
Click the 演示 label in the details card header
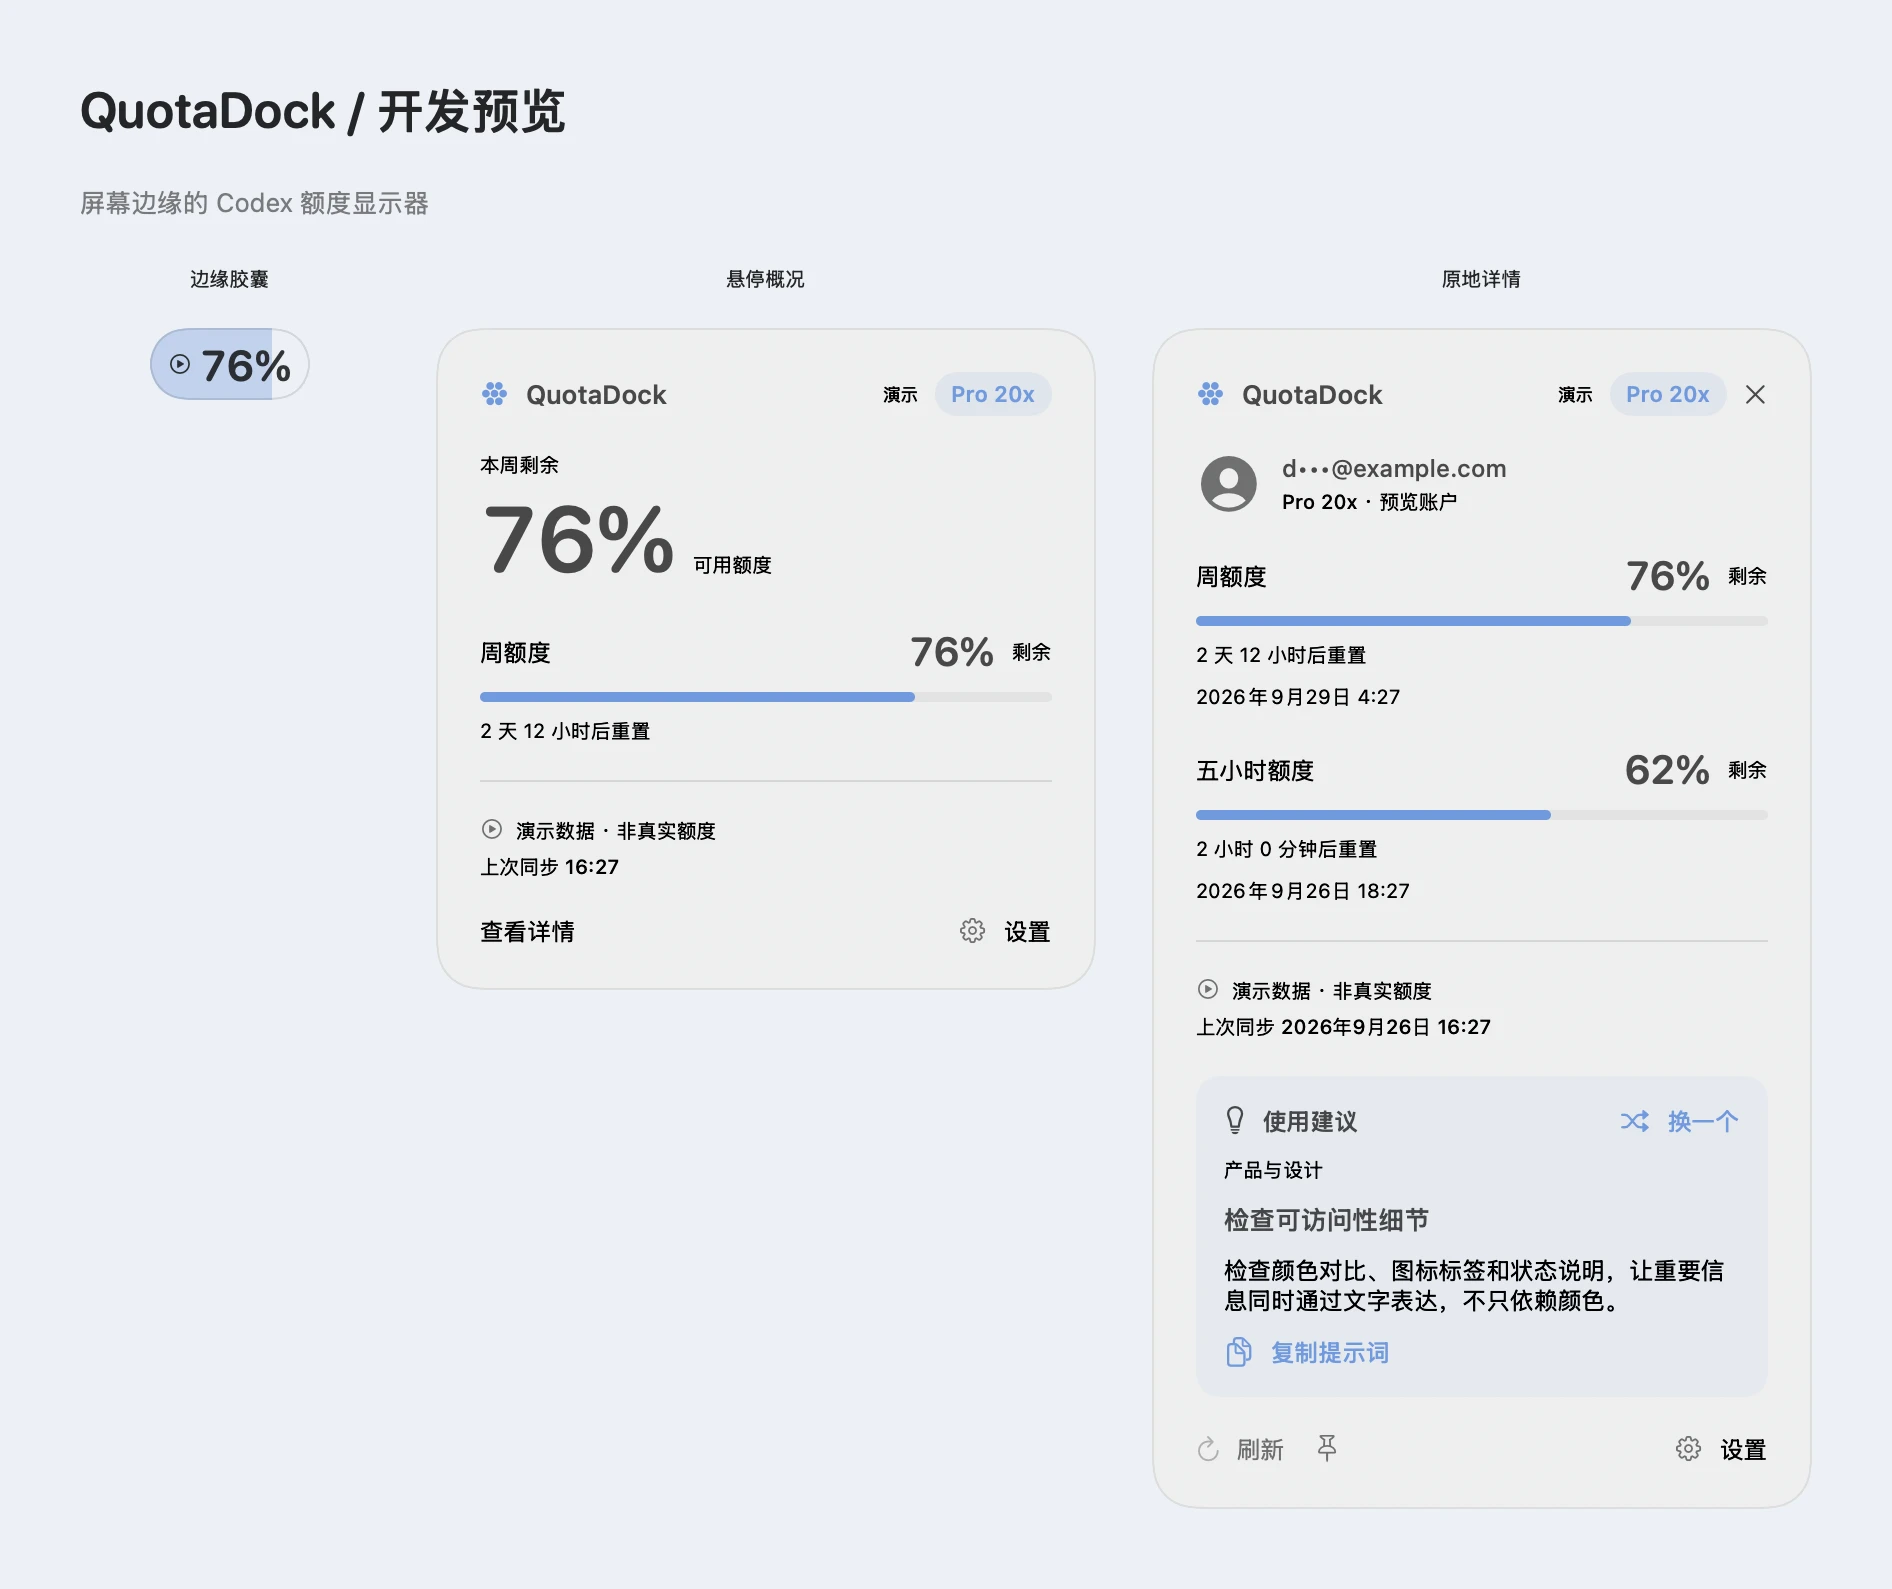(x=1575, y=395)
